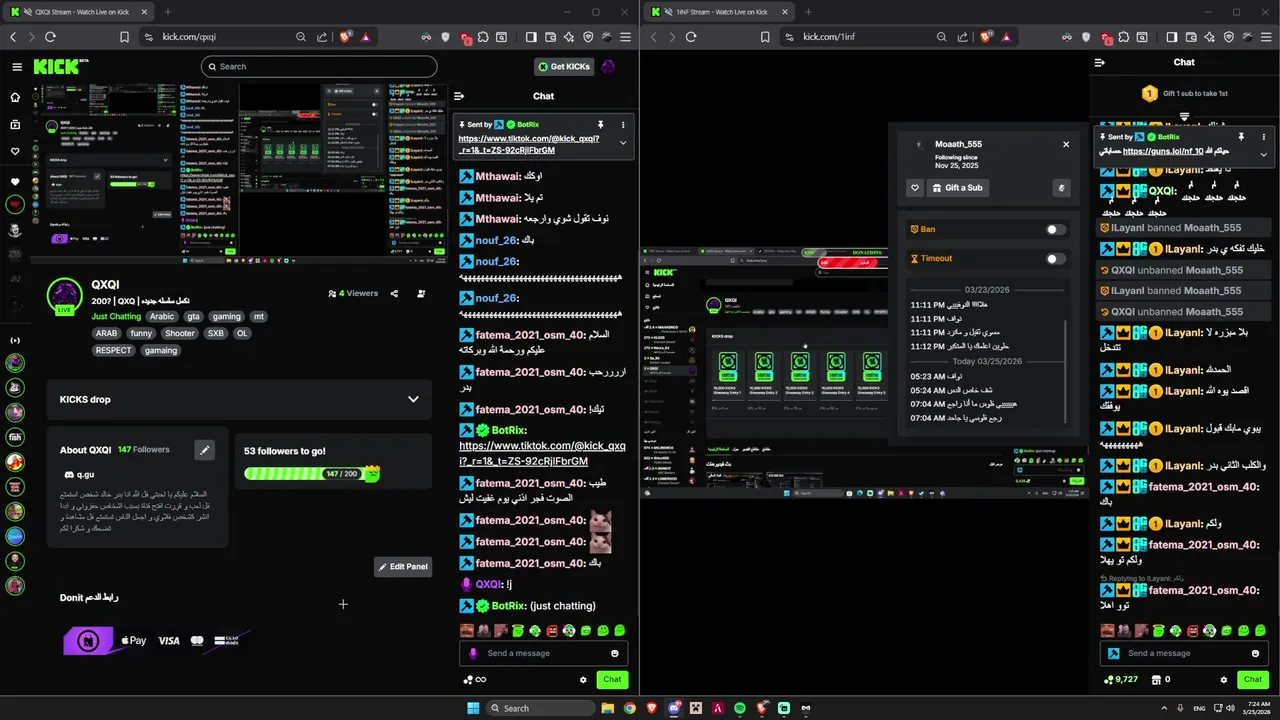
Task: Collapse the chat panel in the QXQI window
Action: pyautogui.click(x=459, y=96)
